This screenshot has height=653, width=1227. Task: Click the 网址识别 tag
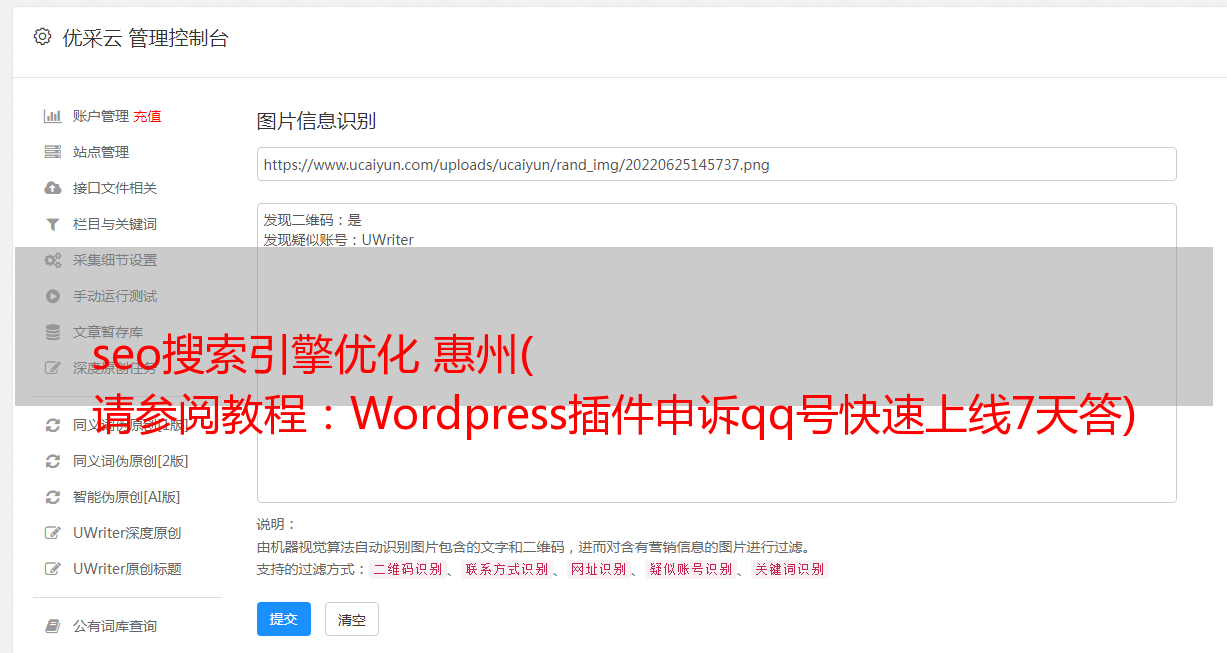click(598, 569)
